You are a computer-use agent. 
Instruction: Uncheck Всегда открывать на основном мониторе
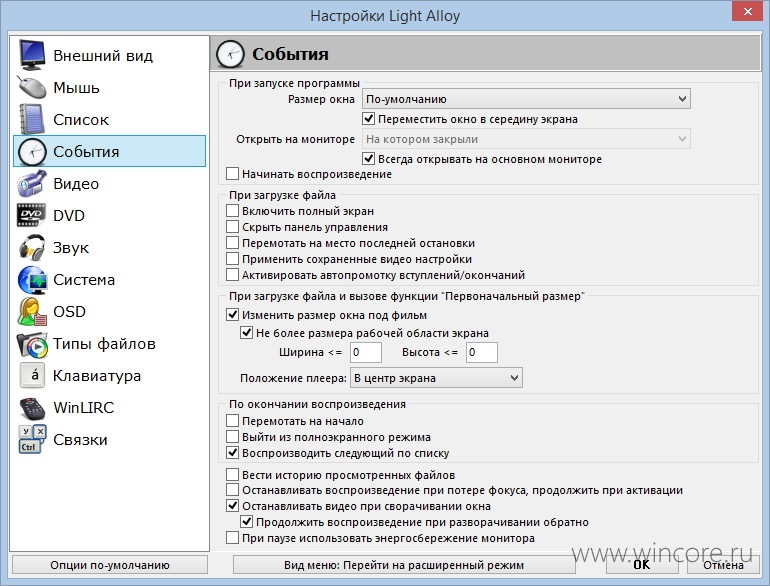[368, 159]
